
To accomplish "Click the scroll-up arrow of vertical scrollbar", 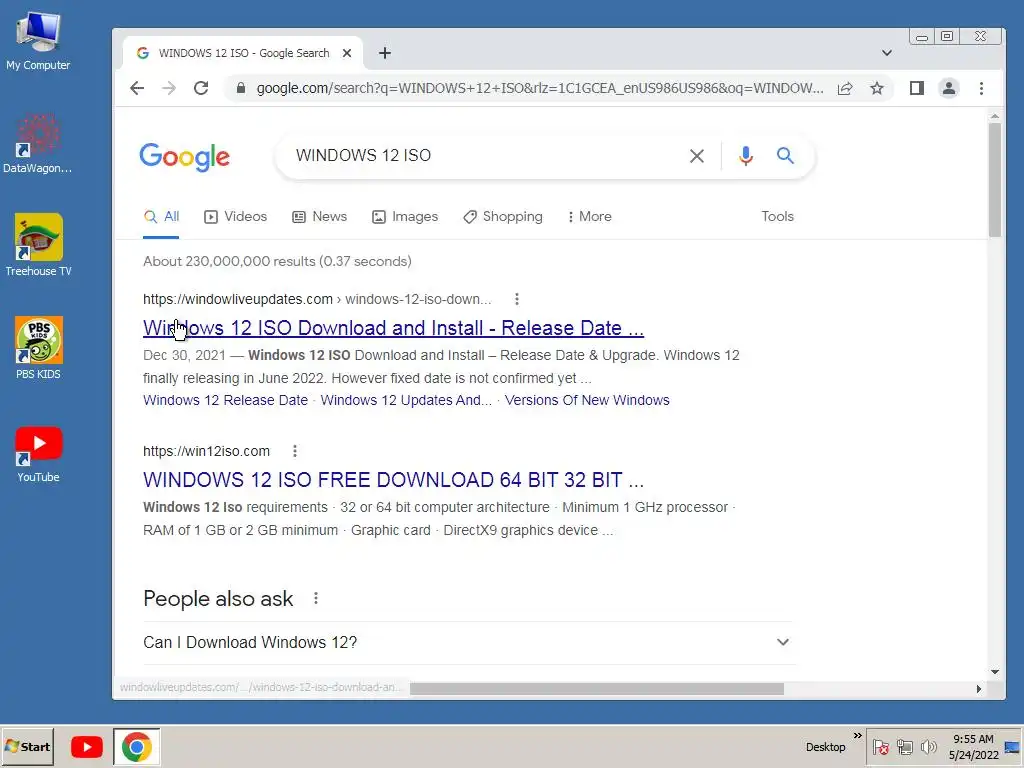I will [995, 116].
